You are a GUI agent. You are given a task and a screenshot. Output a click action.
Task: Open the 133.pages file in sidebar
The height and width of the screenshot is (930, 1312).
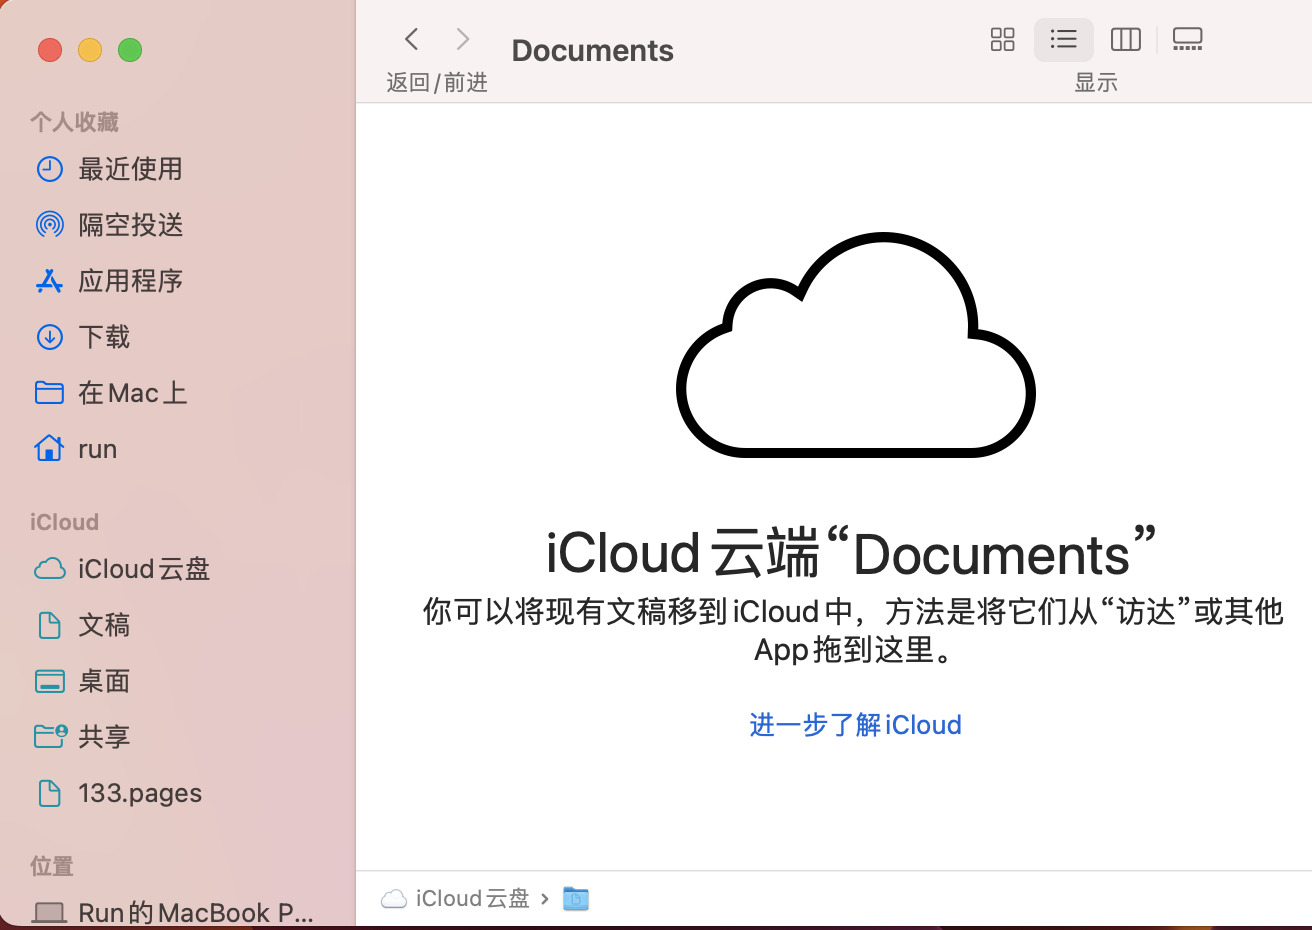point(139,793)
